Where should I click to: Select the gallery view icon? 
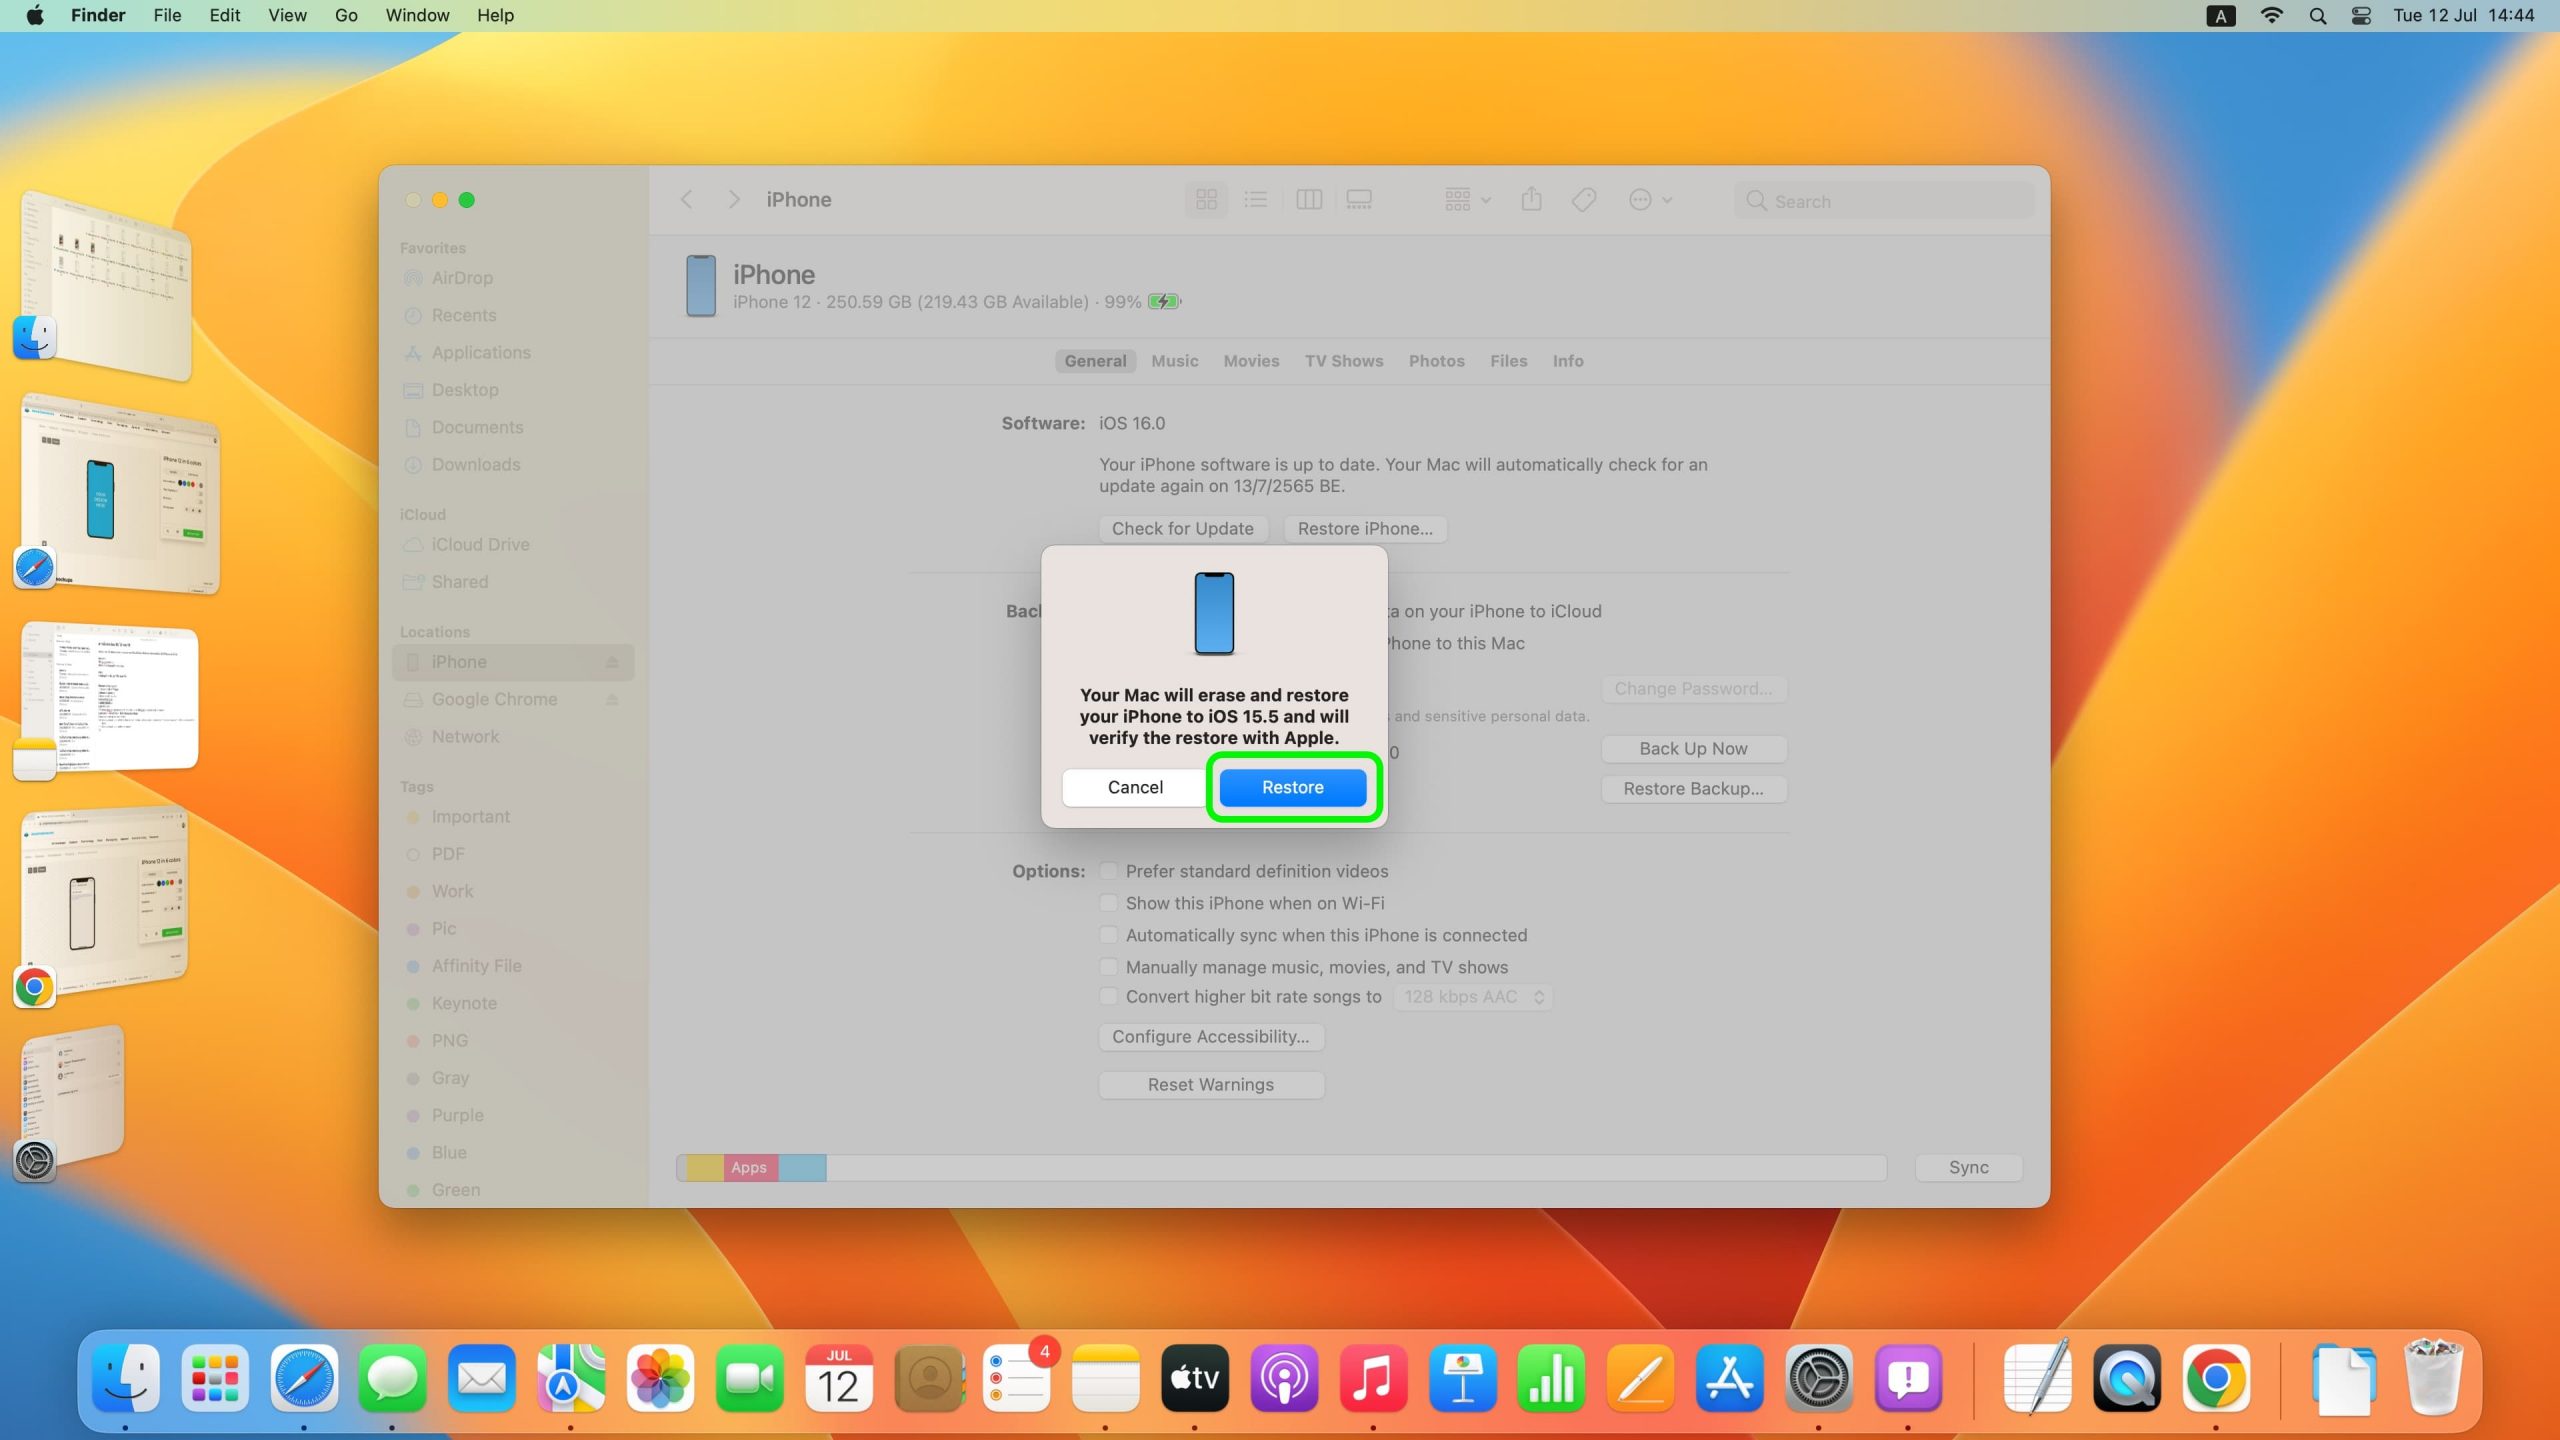point(1358,200)
